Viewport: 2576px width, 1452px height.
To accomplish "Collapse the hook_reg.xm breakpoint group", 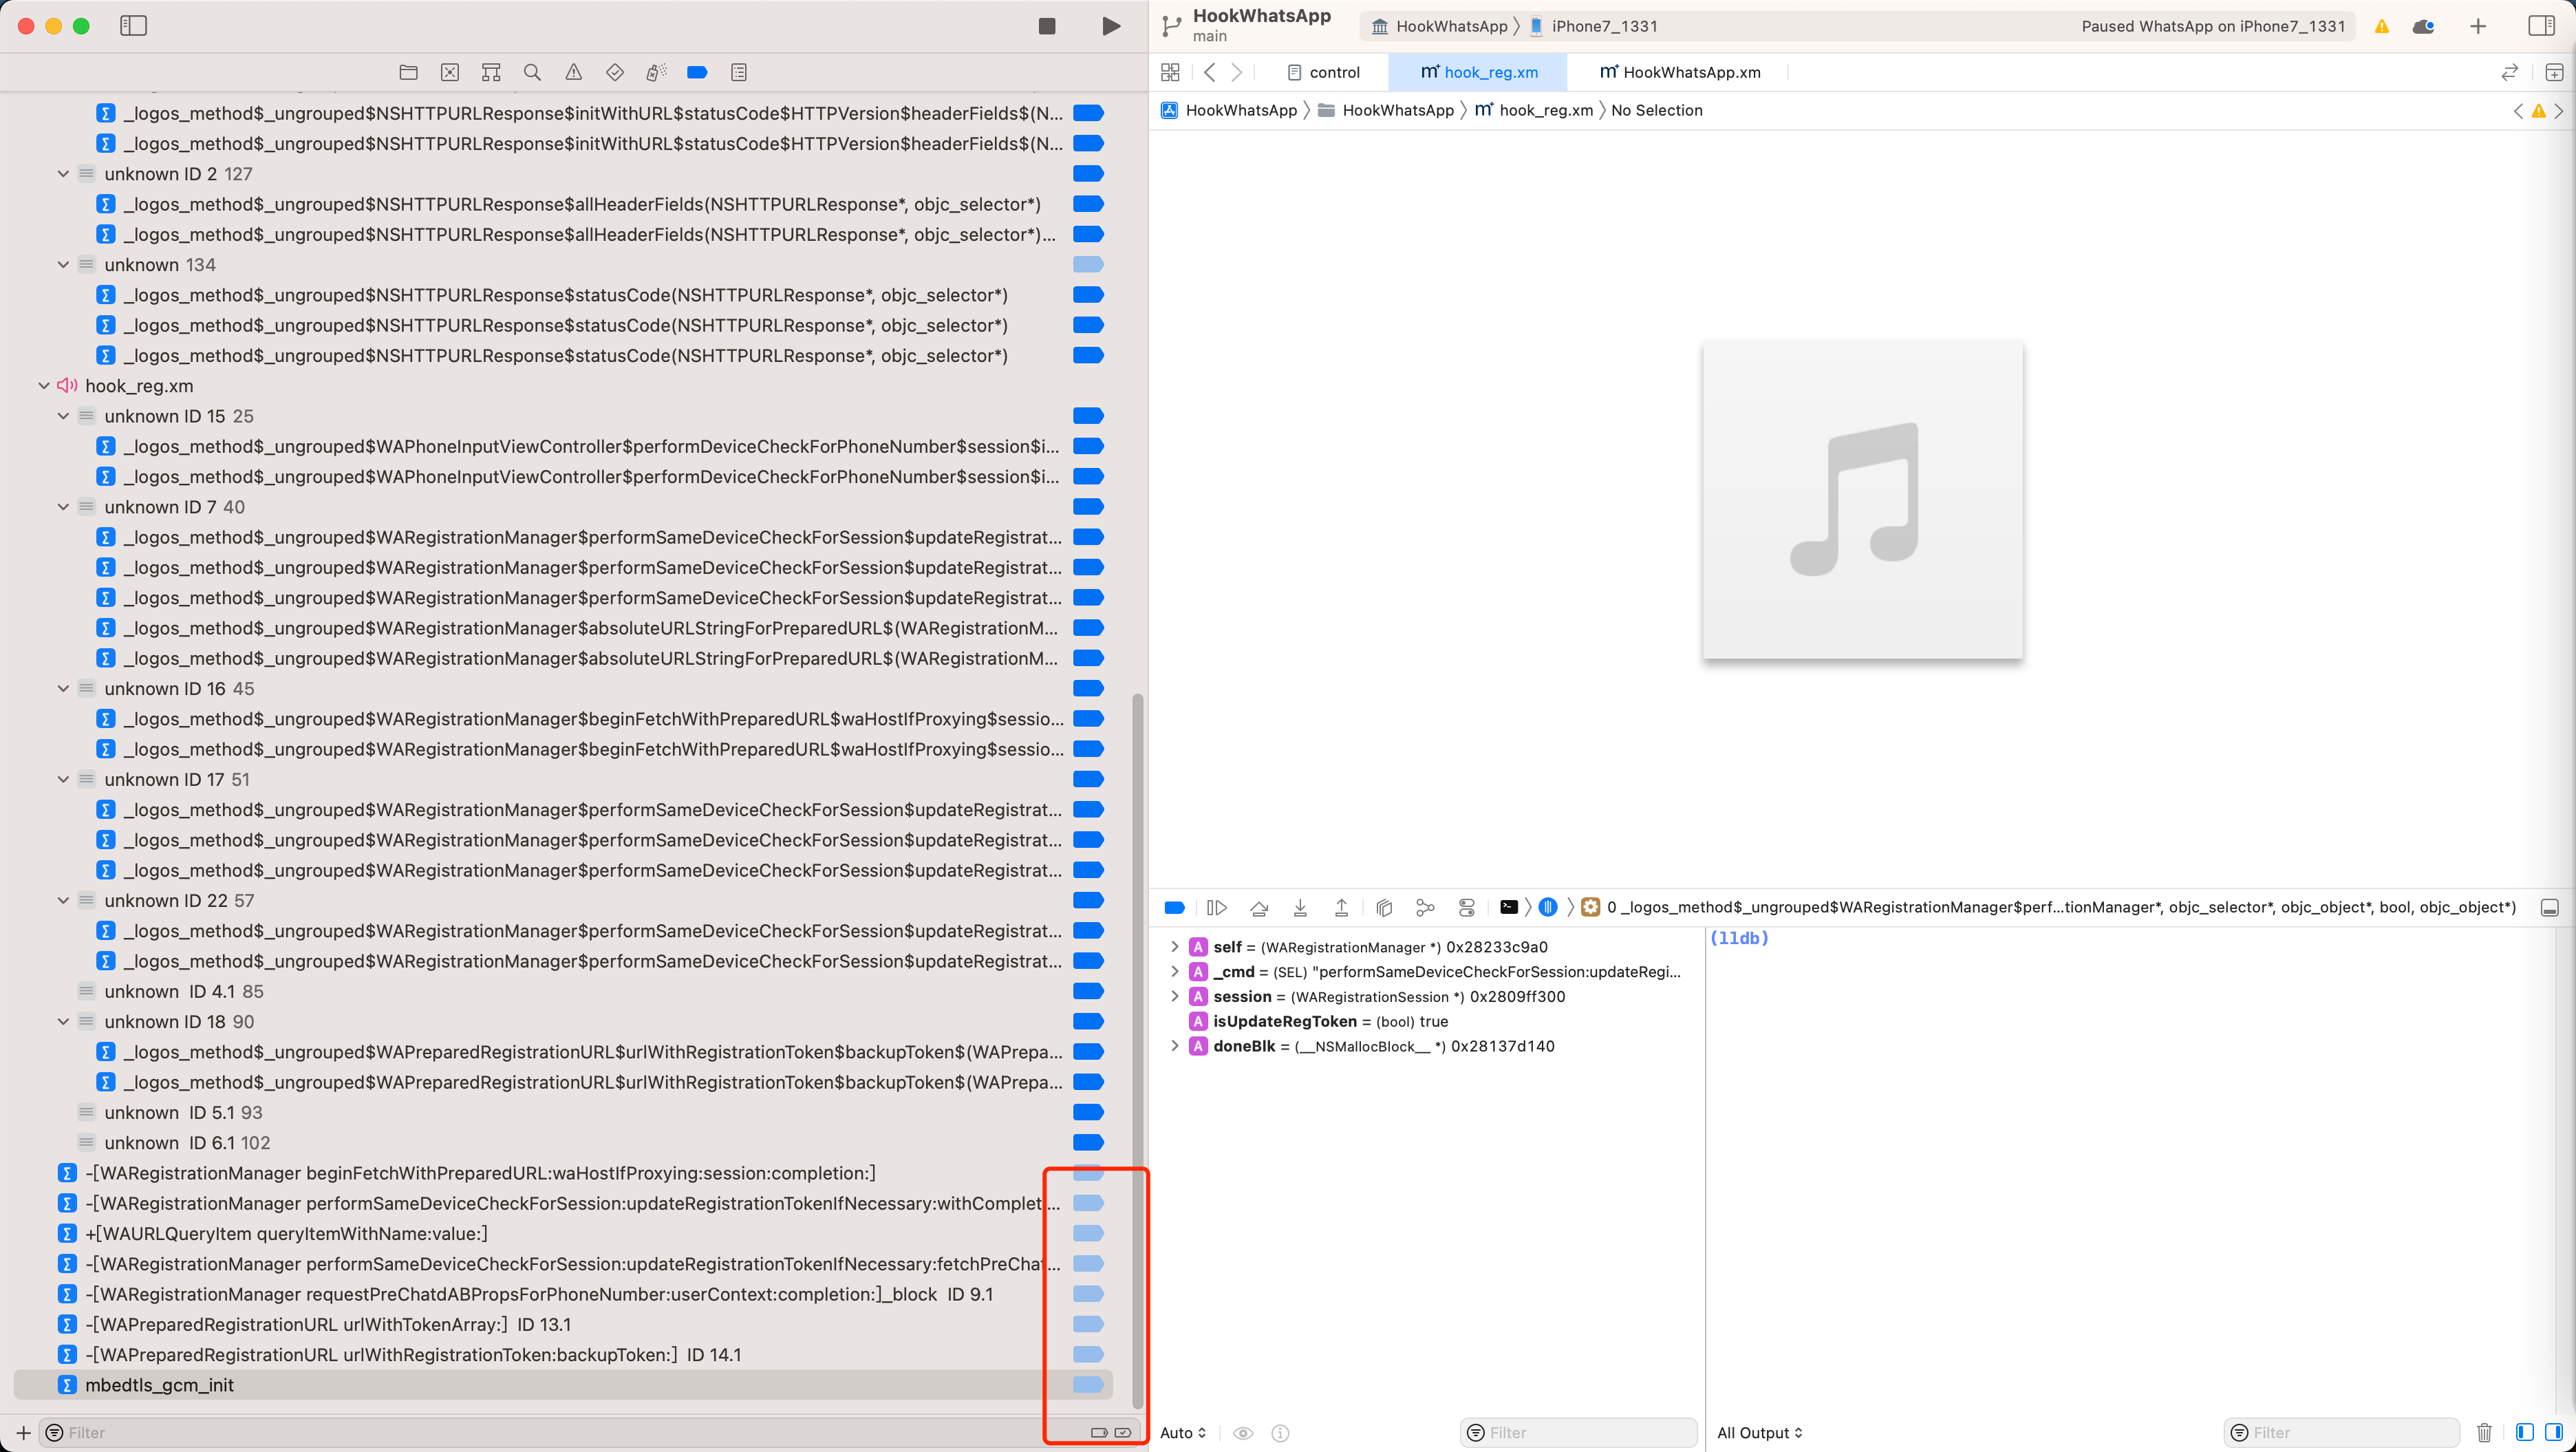I will pos(44,386).
